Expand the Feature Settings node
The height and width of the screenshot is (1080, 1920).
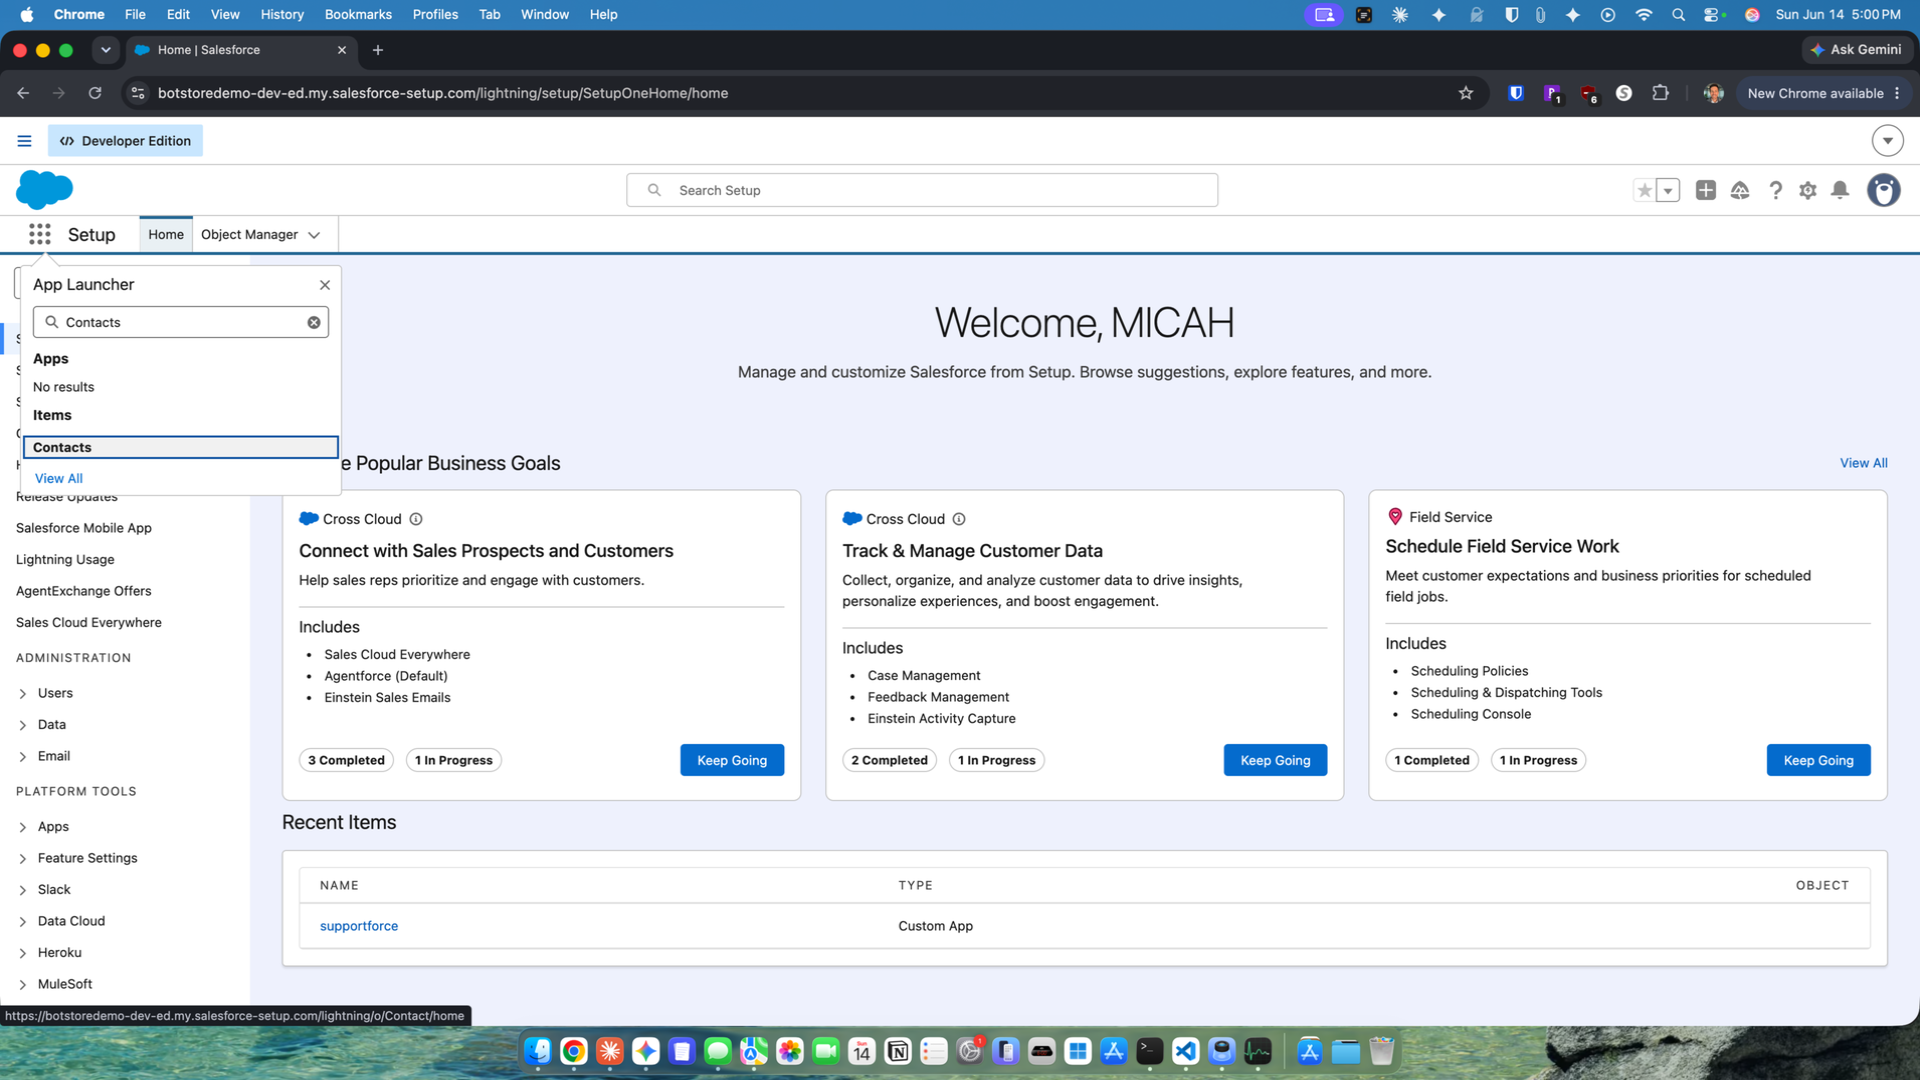pyautogui.click(x=23, y=859)
